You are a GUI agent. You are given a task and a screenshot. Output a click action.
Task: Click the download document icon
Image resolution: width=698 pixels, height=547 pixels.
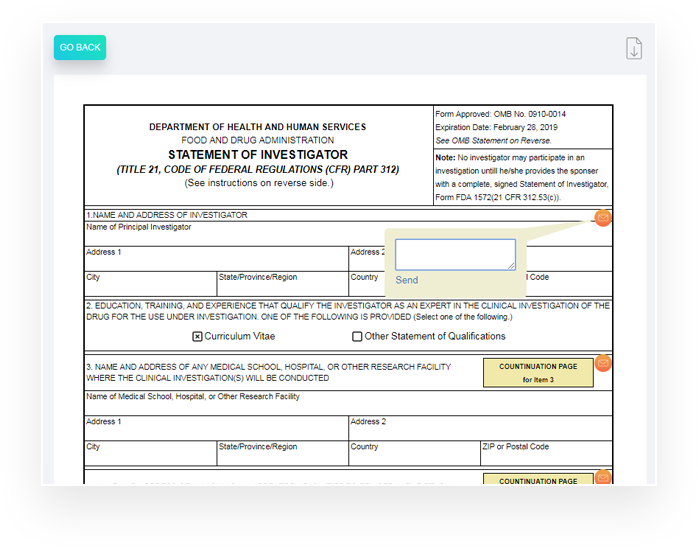(634, 48)
